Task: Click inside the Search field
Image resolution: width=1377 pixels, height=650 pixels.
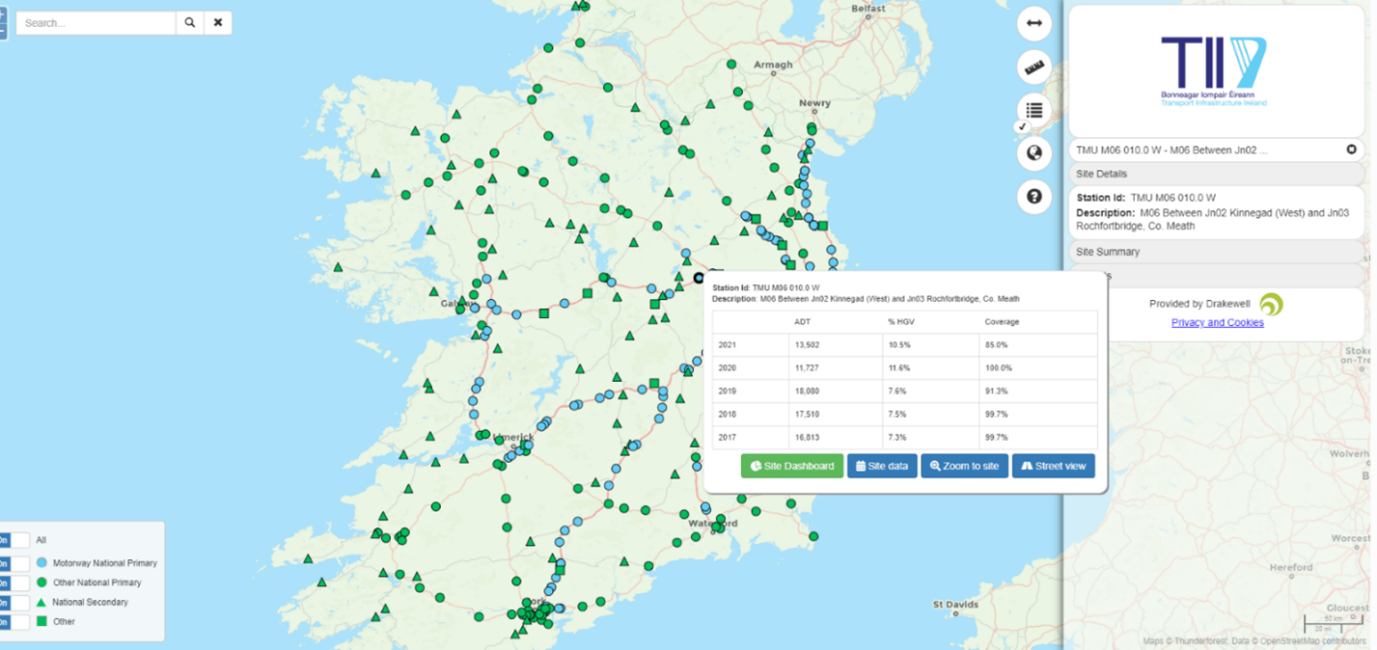Action: tap(95, 21)
